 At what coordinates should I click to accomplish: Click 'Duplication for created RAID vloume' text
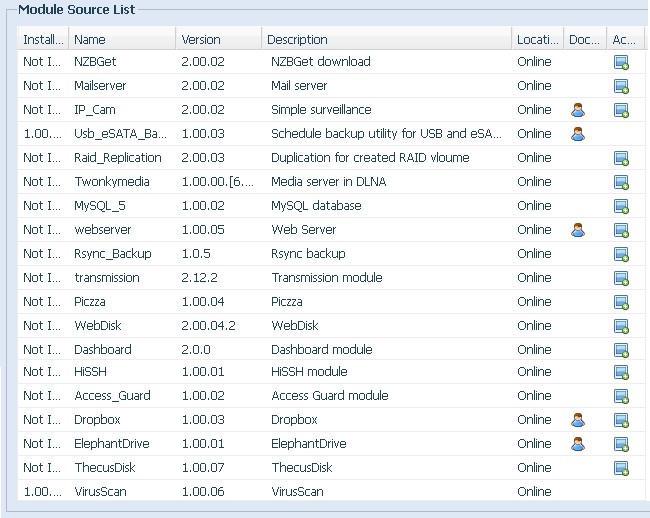370,158
